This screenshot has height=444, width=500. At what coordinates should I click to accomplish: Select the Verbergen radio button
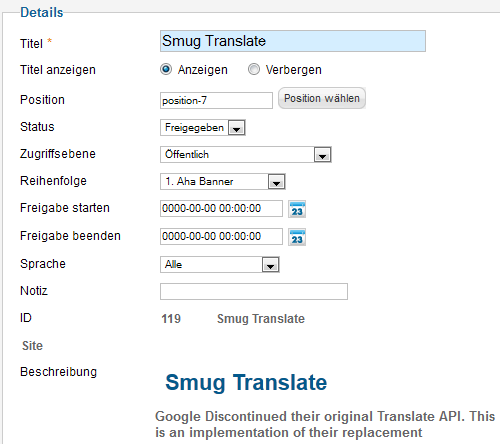[254, 69]
